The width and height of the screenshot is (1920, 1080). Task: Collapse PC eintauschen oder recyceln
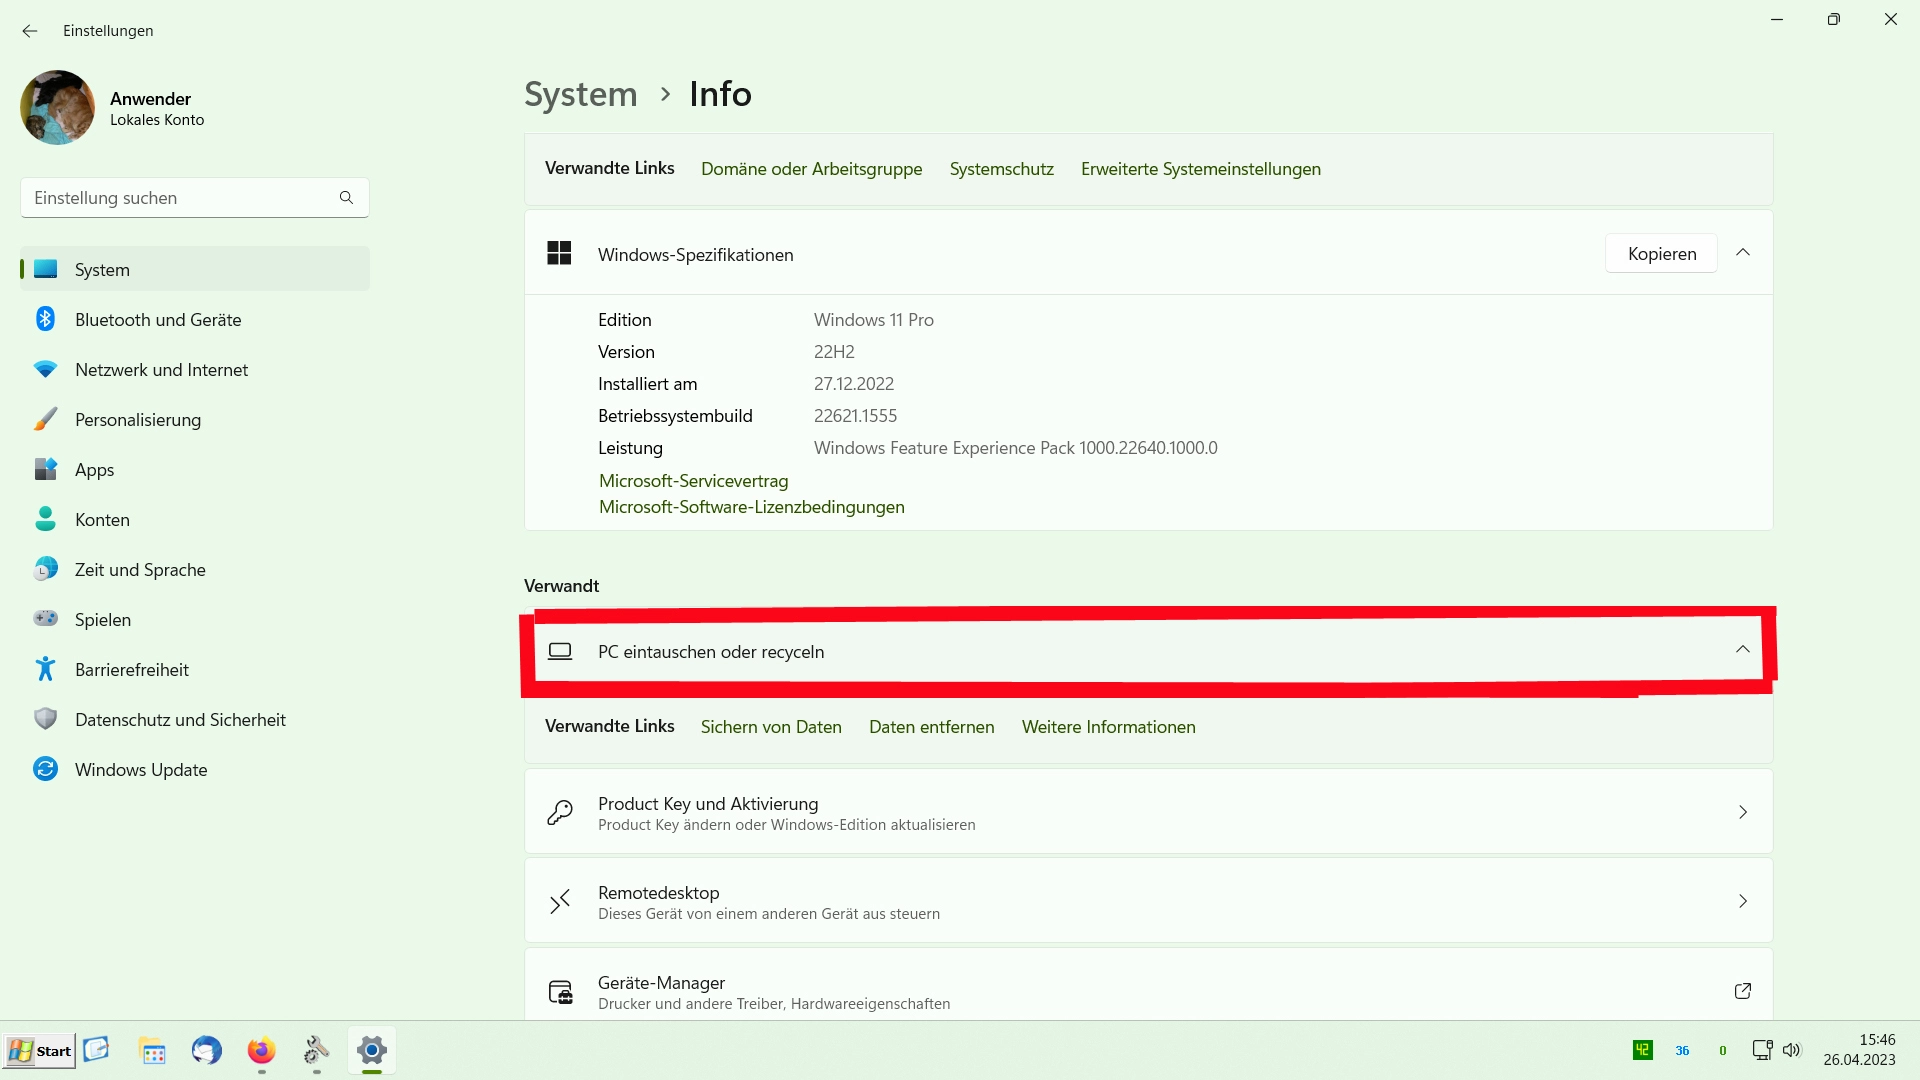pos(1743,650)
